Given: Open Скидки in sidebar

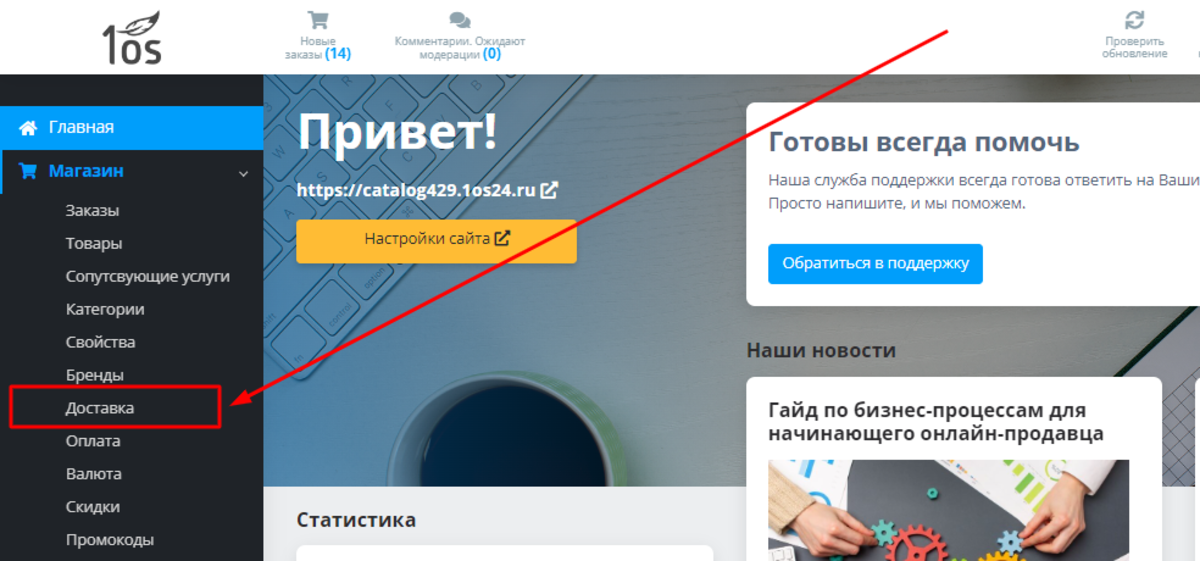Looking at the screenshot, I should tap(93, 507).
